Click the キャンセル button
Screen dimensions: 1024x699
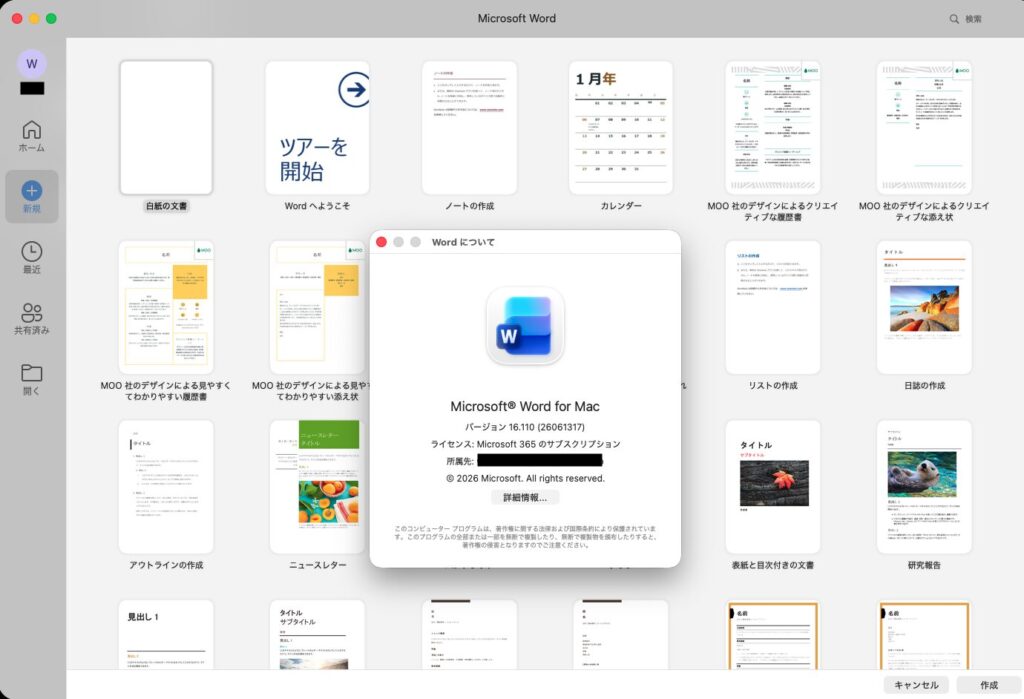(x=916, y=685)
